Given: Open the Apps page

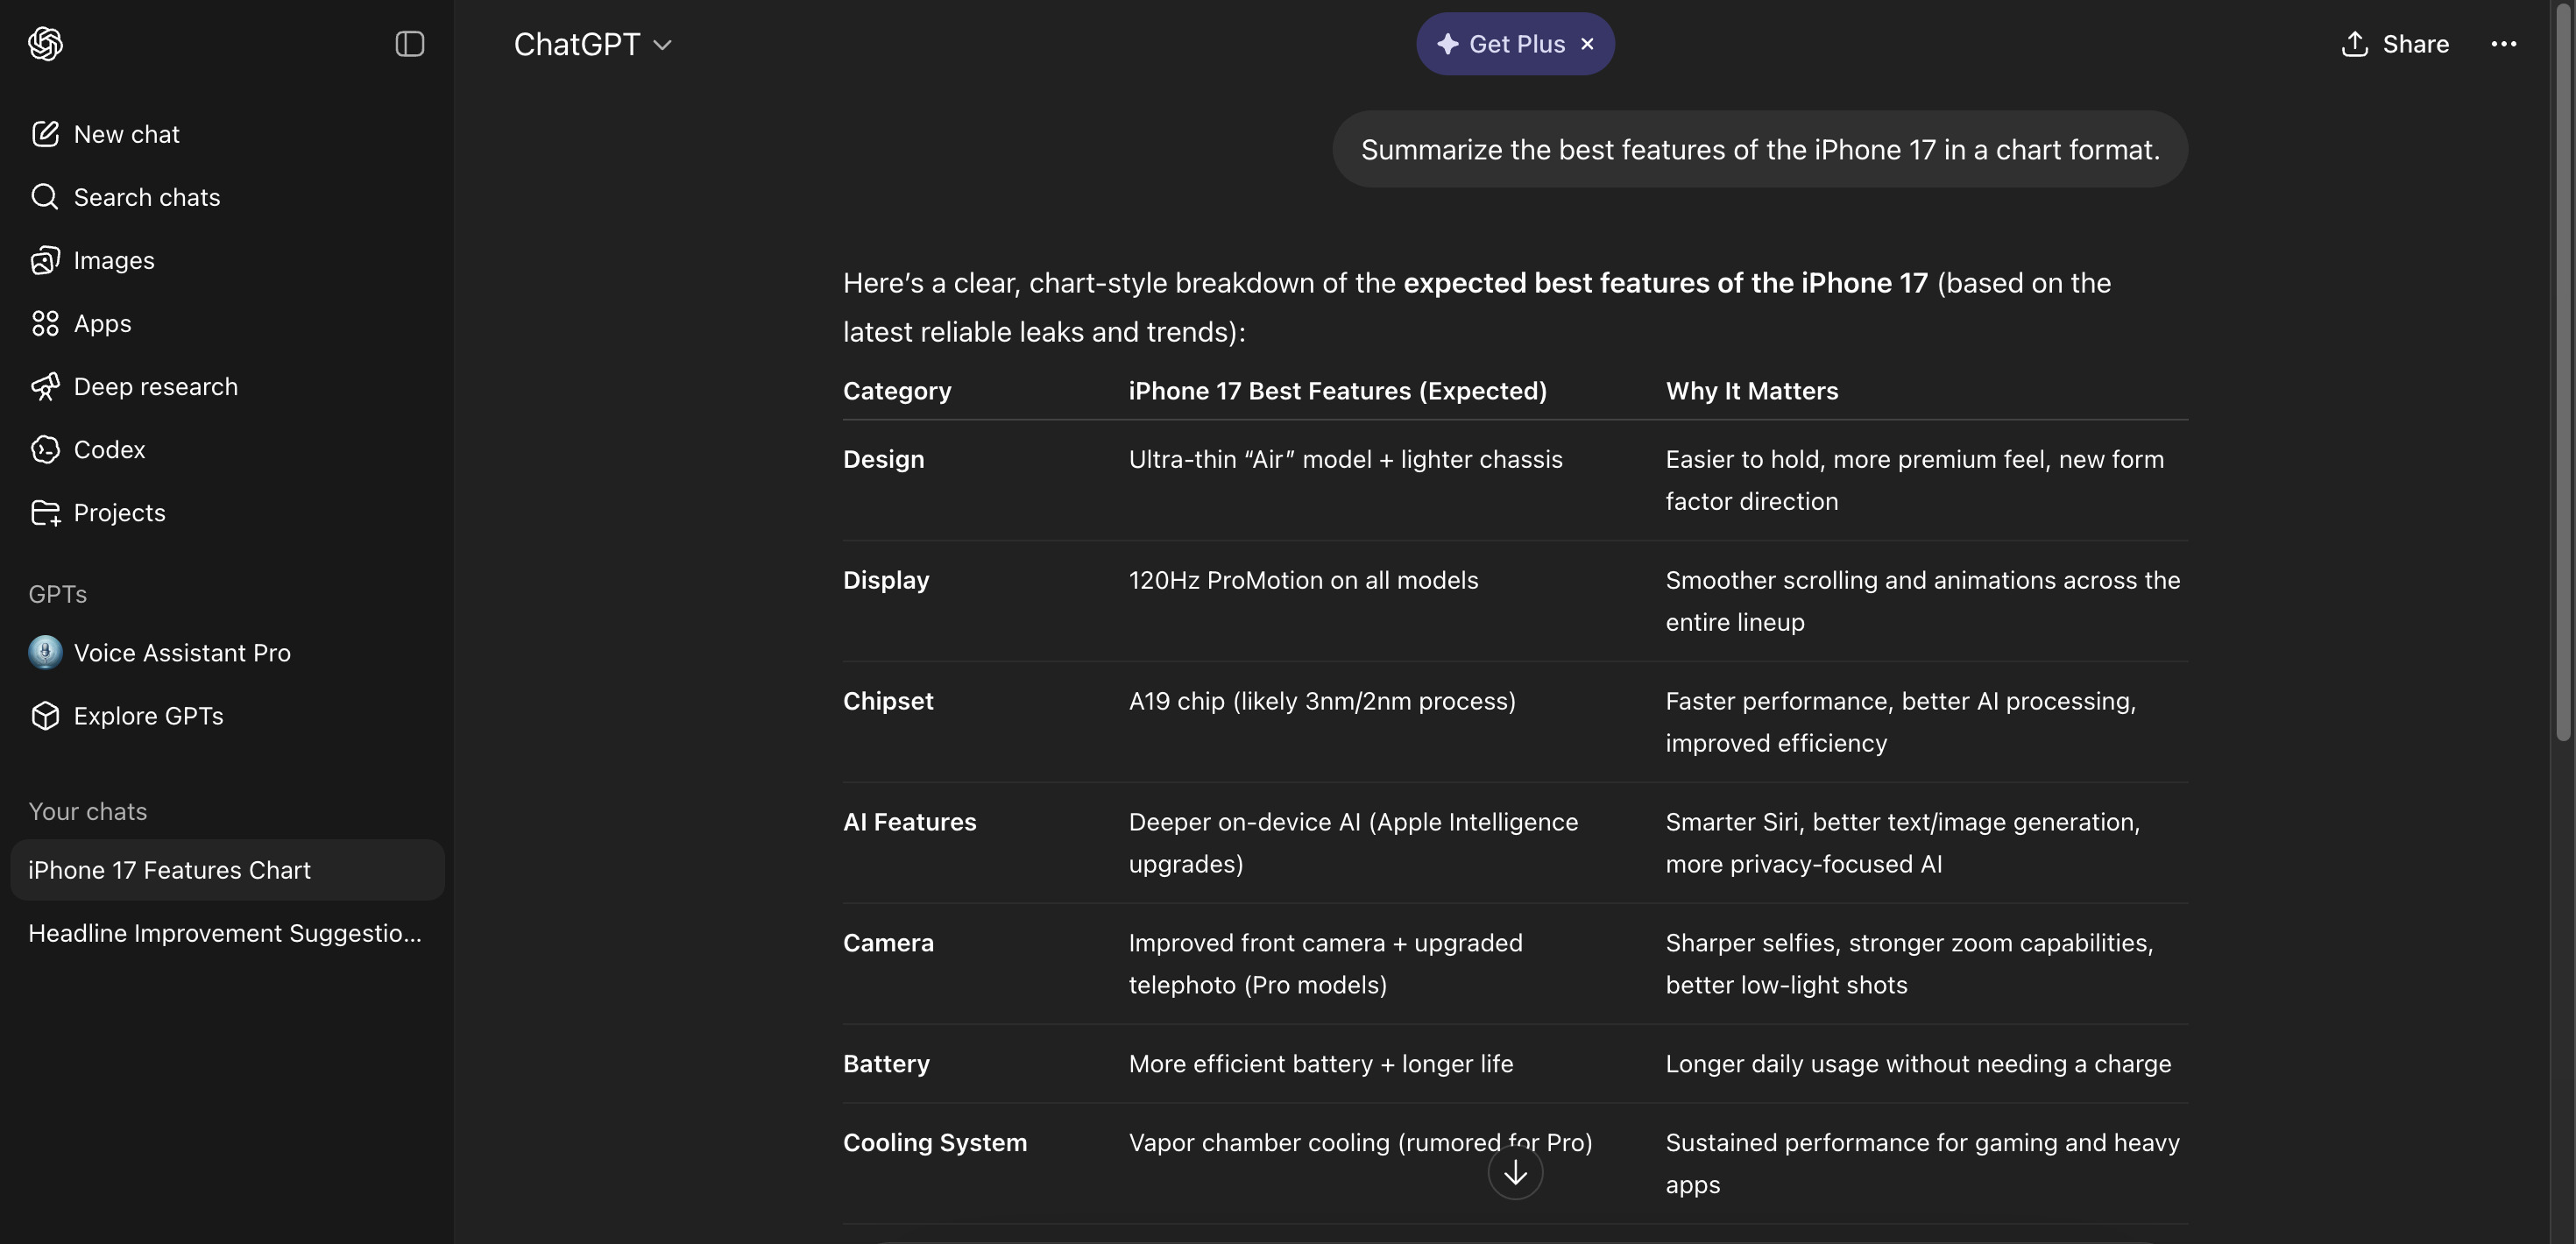Looking at the screenshot, I should [102, 323].
